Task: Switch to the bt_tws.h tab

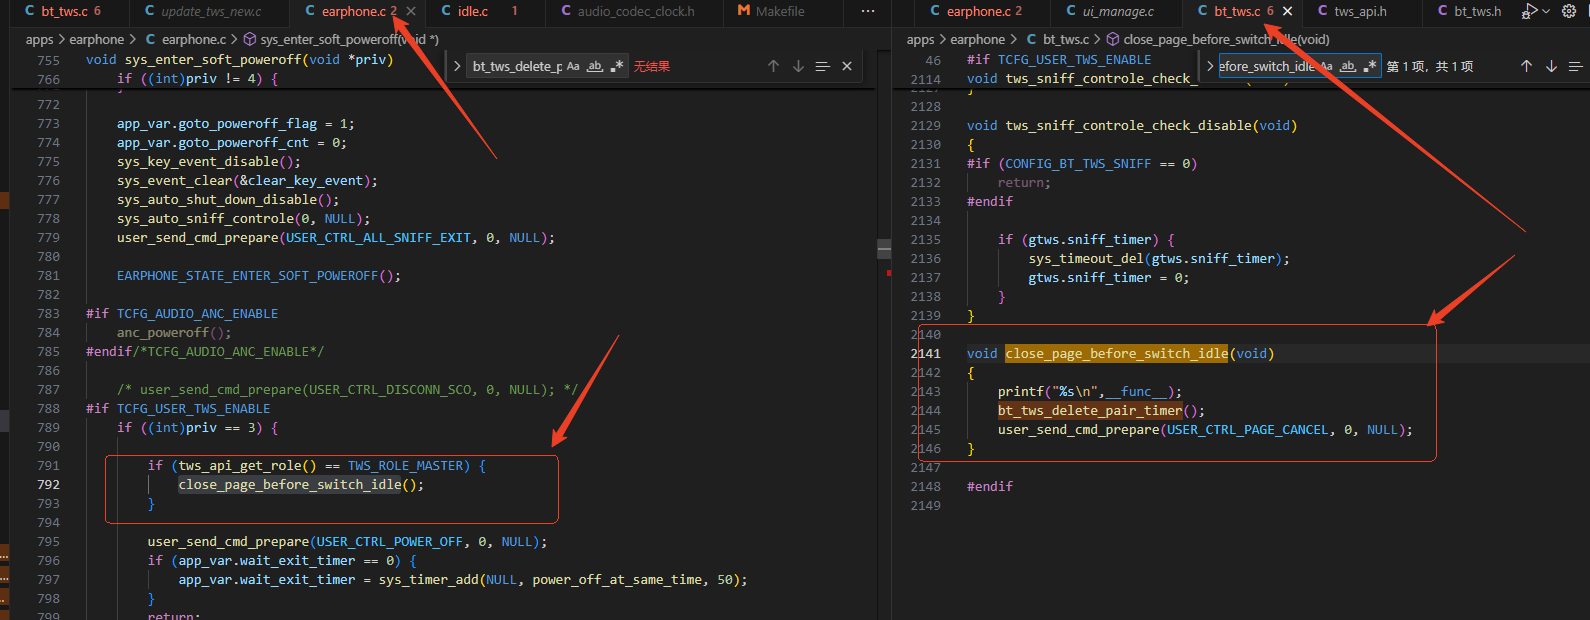Action: tap(1477, 11)
